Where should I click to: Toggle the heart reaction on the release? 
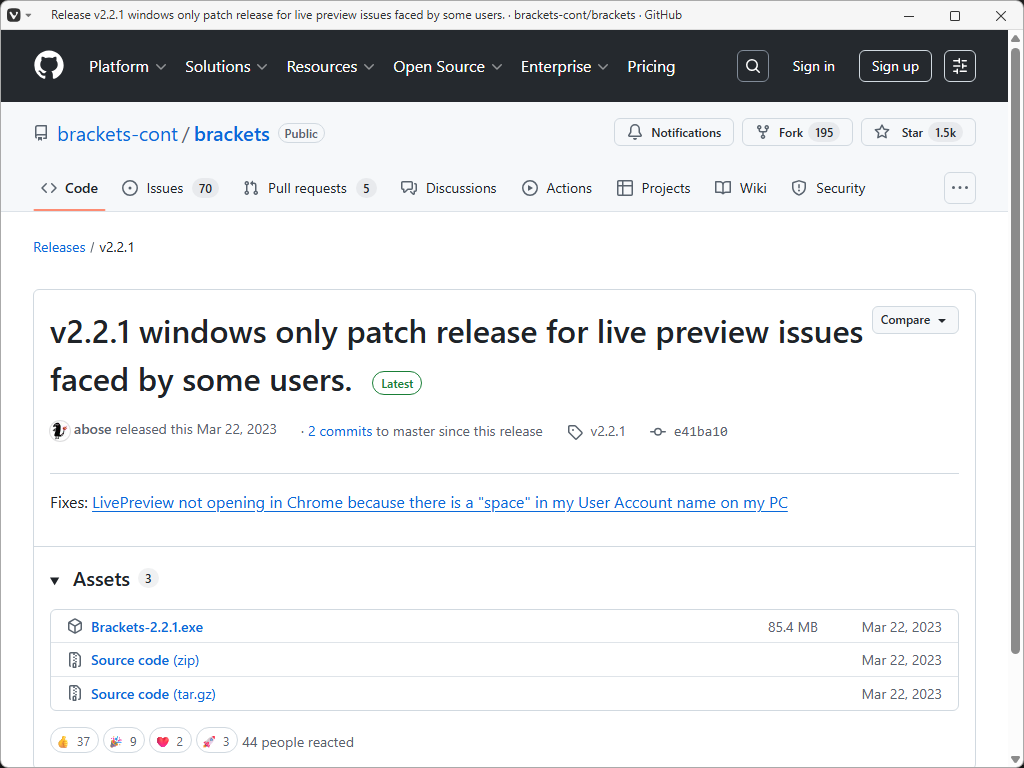point(170,740)
